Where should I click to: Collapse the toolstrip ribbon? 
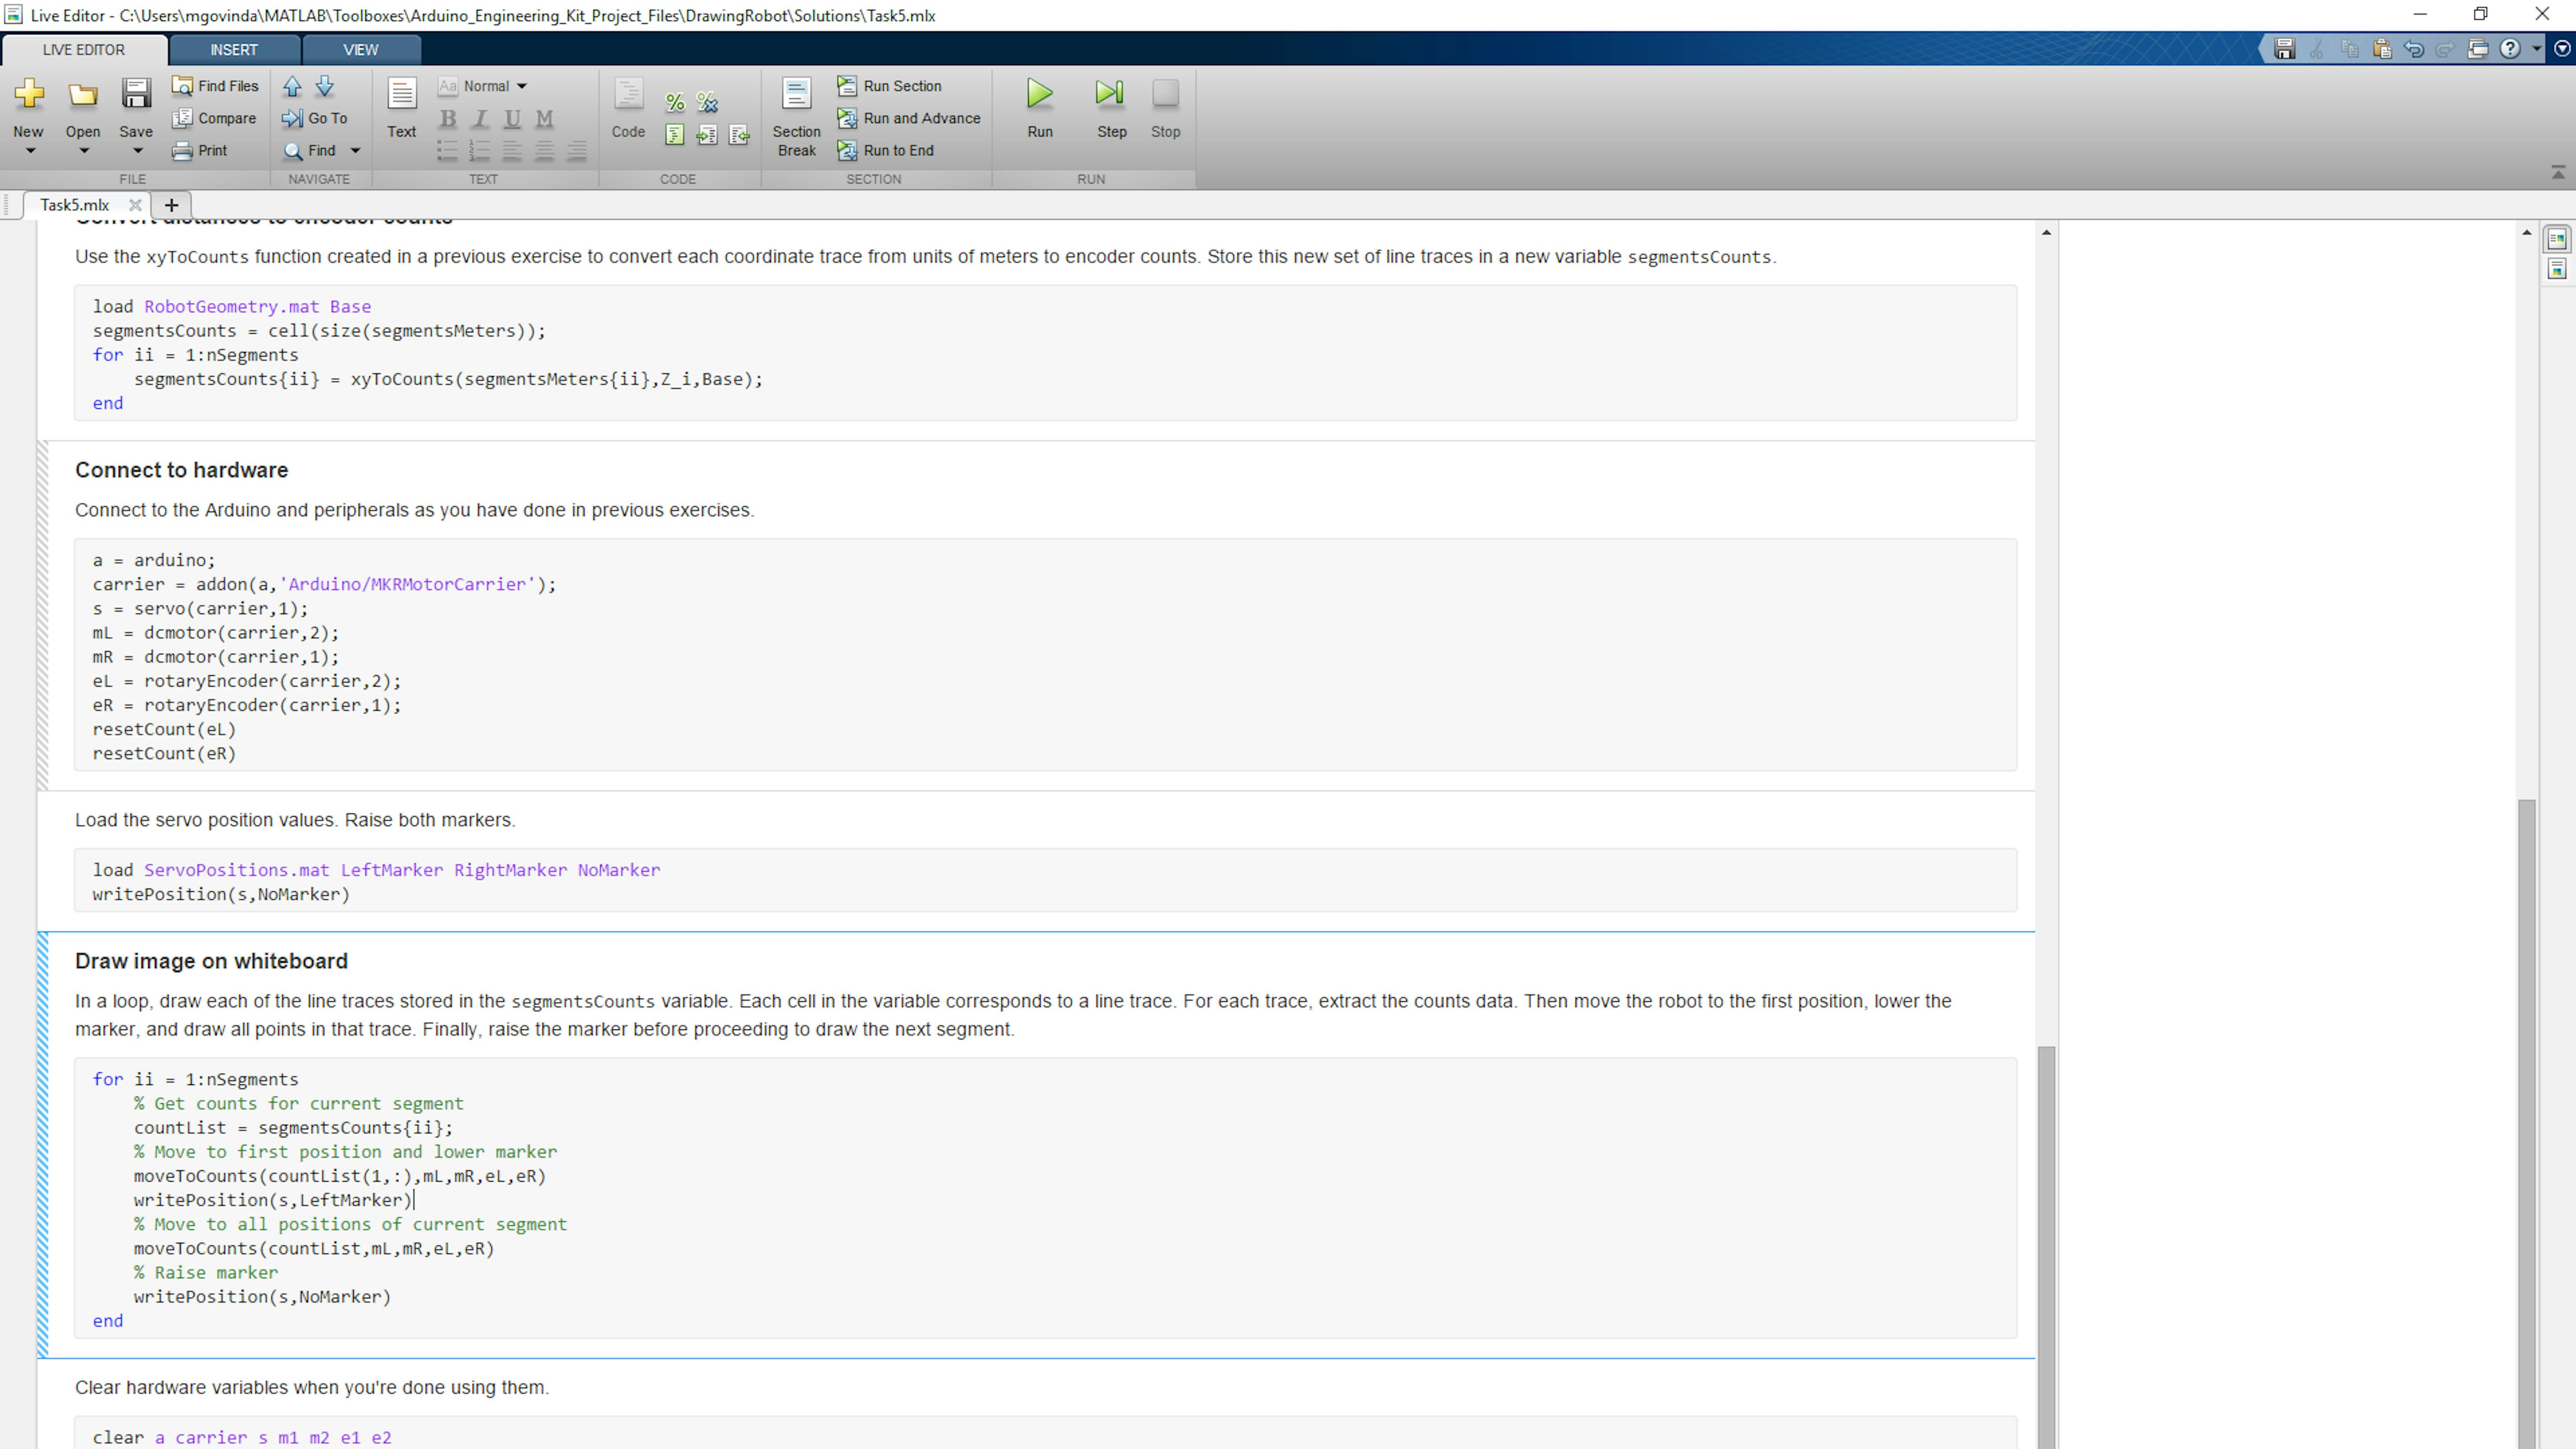tap(2558, 173)
